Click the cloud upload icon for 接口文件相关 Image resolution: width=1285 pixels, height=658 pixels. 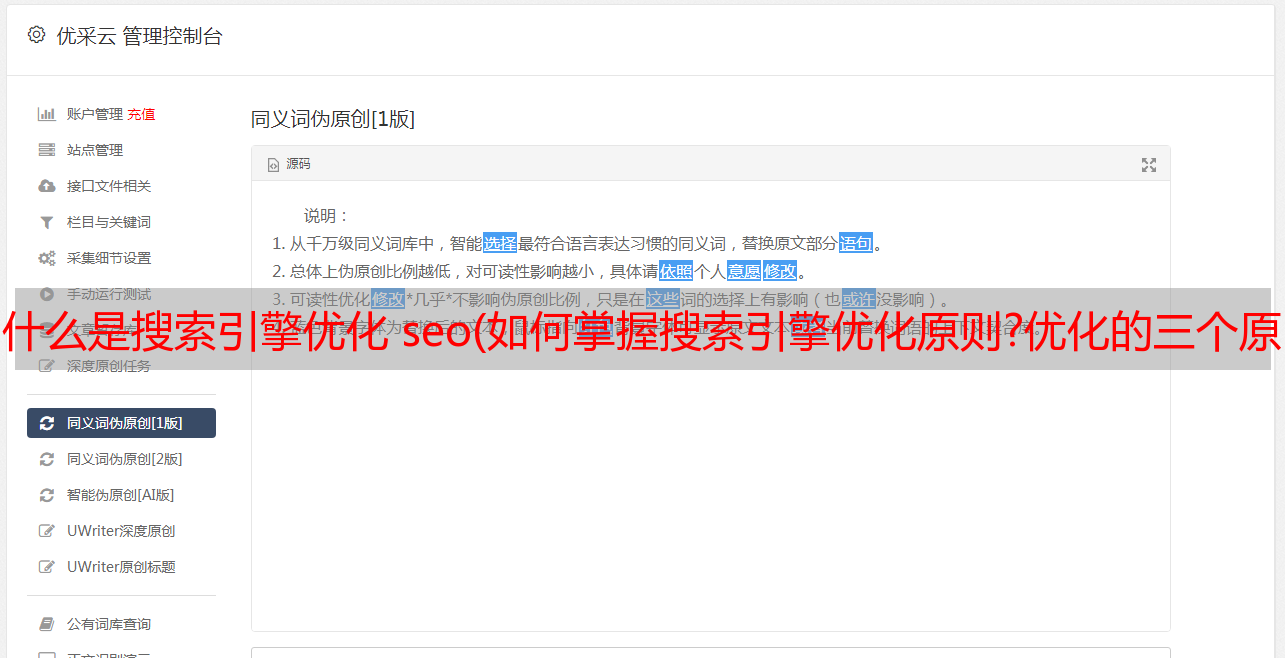pos(46,186)
